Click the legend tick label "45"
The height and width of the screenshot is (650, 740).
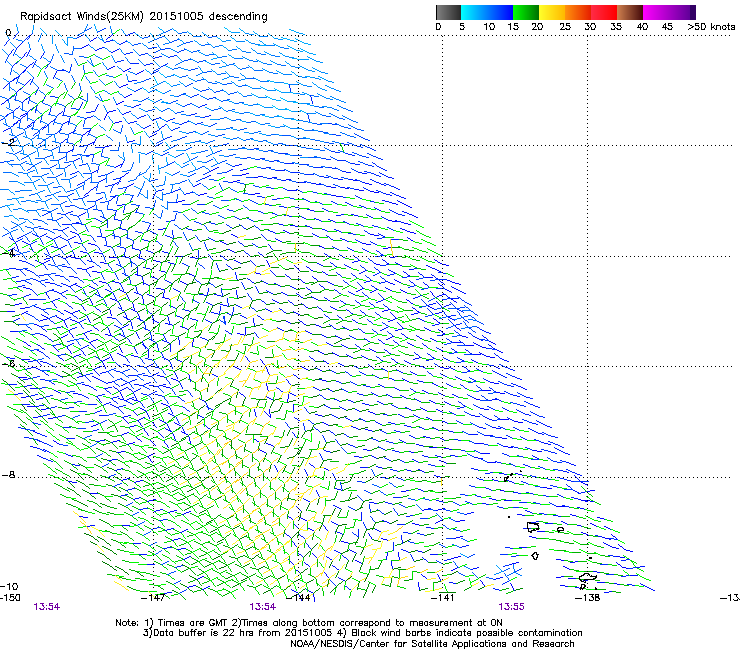[667, 27]
